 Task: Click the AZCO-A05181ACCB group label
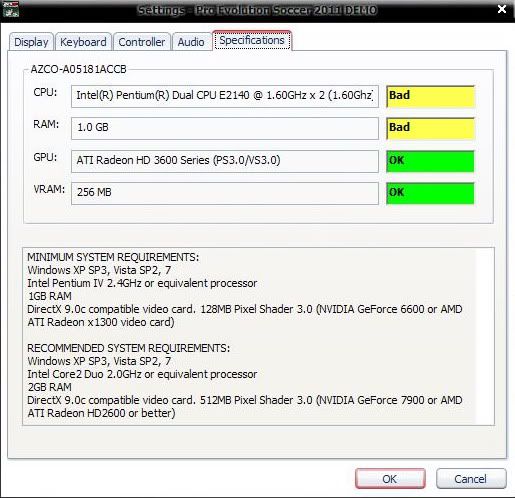point(78,69)
